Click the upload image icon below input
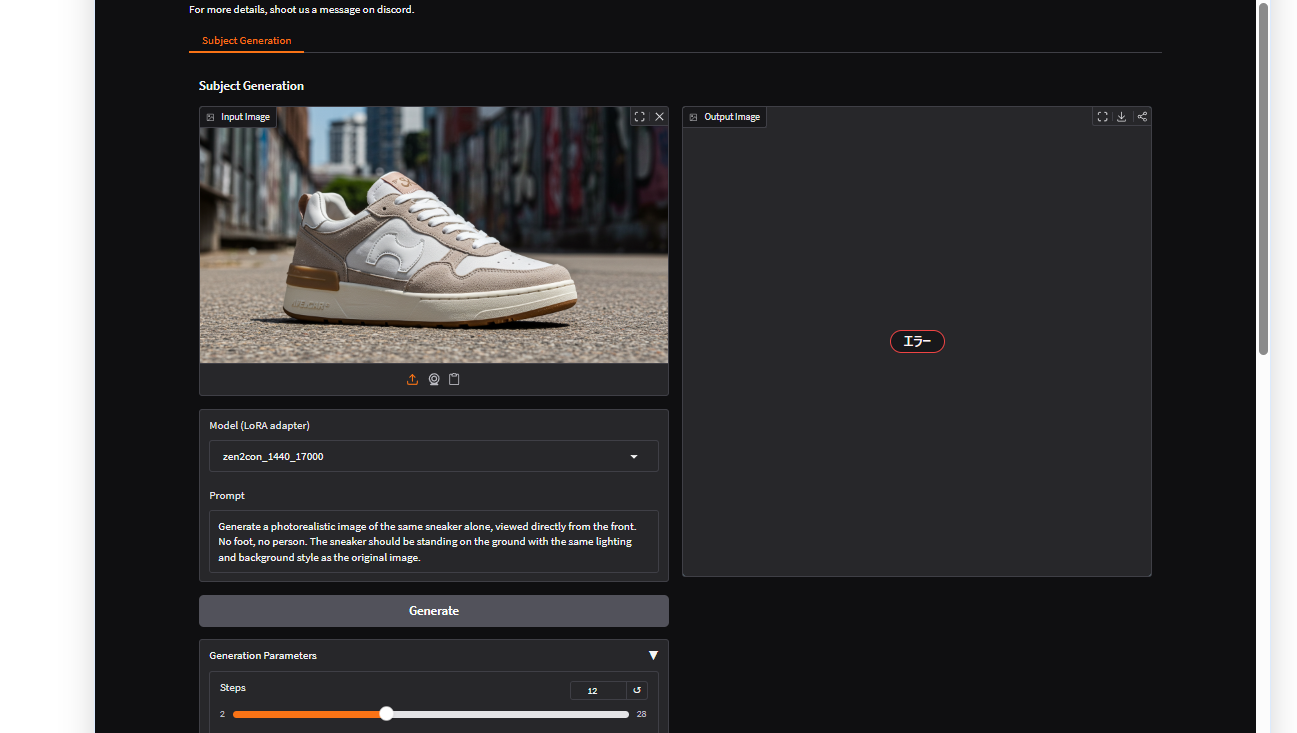1297x733 pixels. 412,380
